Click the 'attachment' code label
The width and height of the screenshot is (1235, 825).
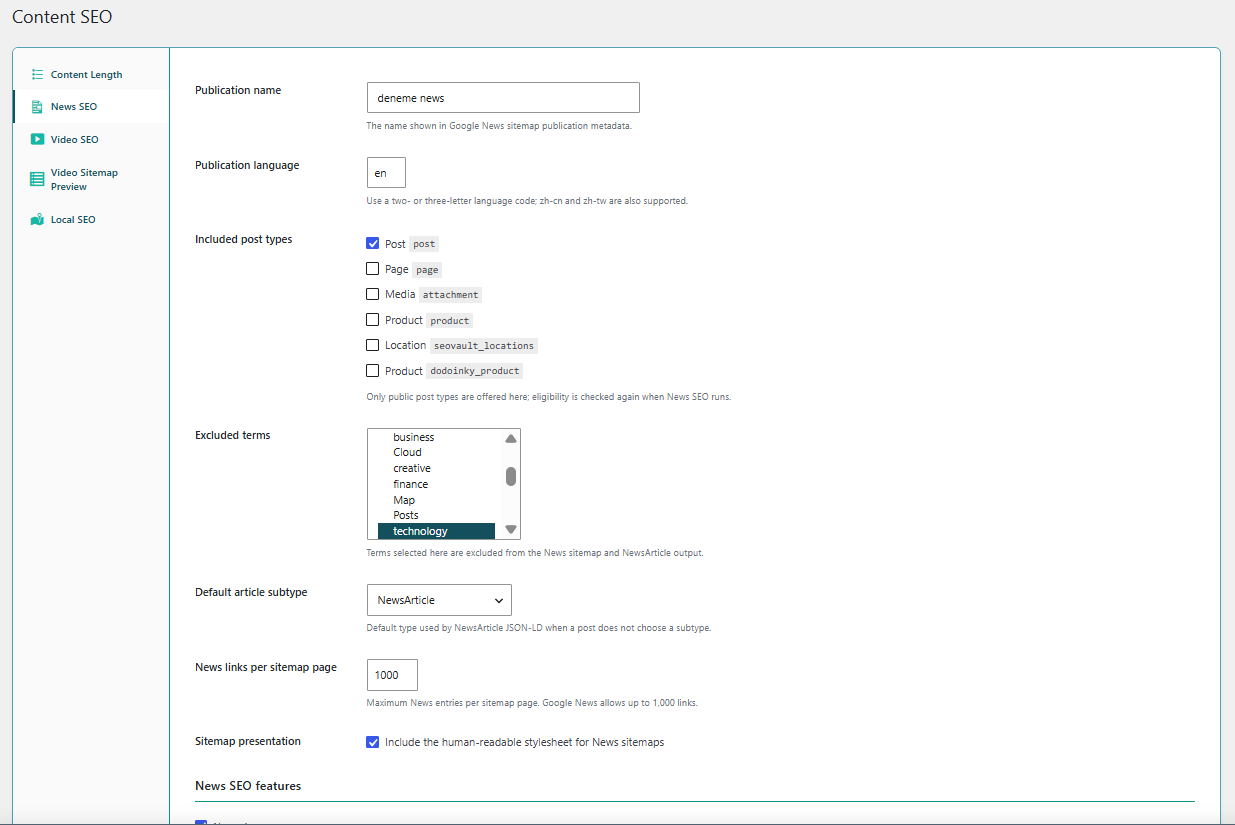click(x=450, y=295)
